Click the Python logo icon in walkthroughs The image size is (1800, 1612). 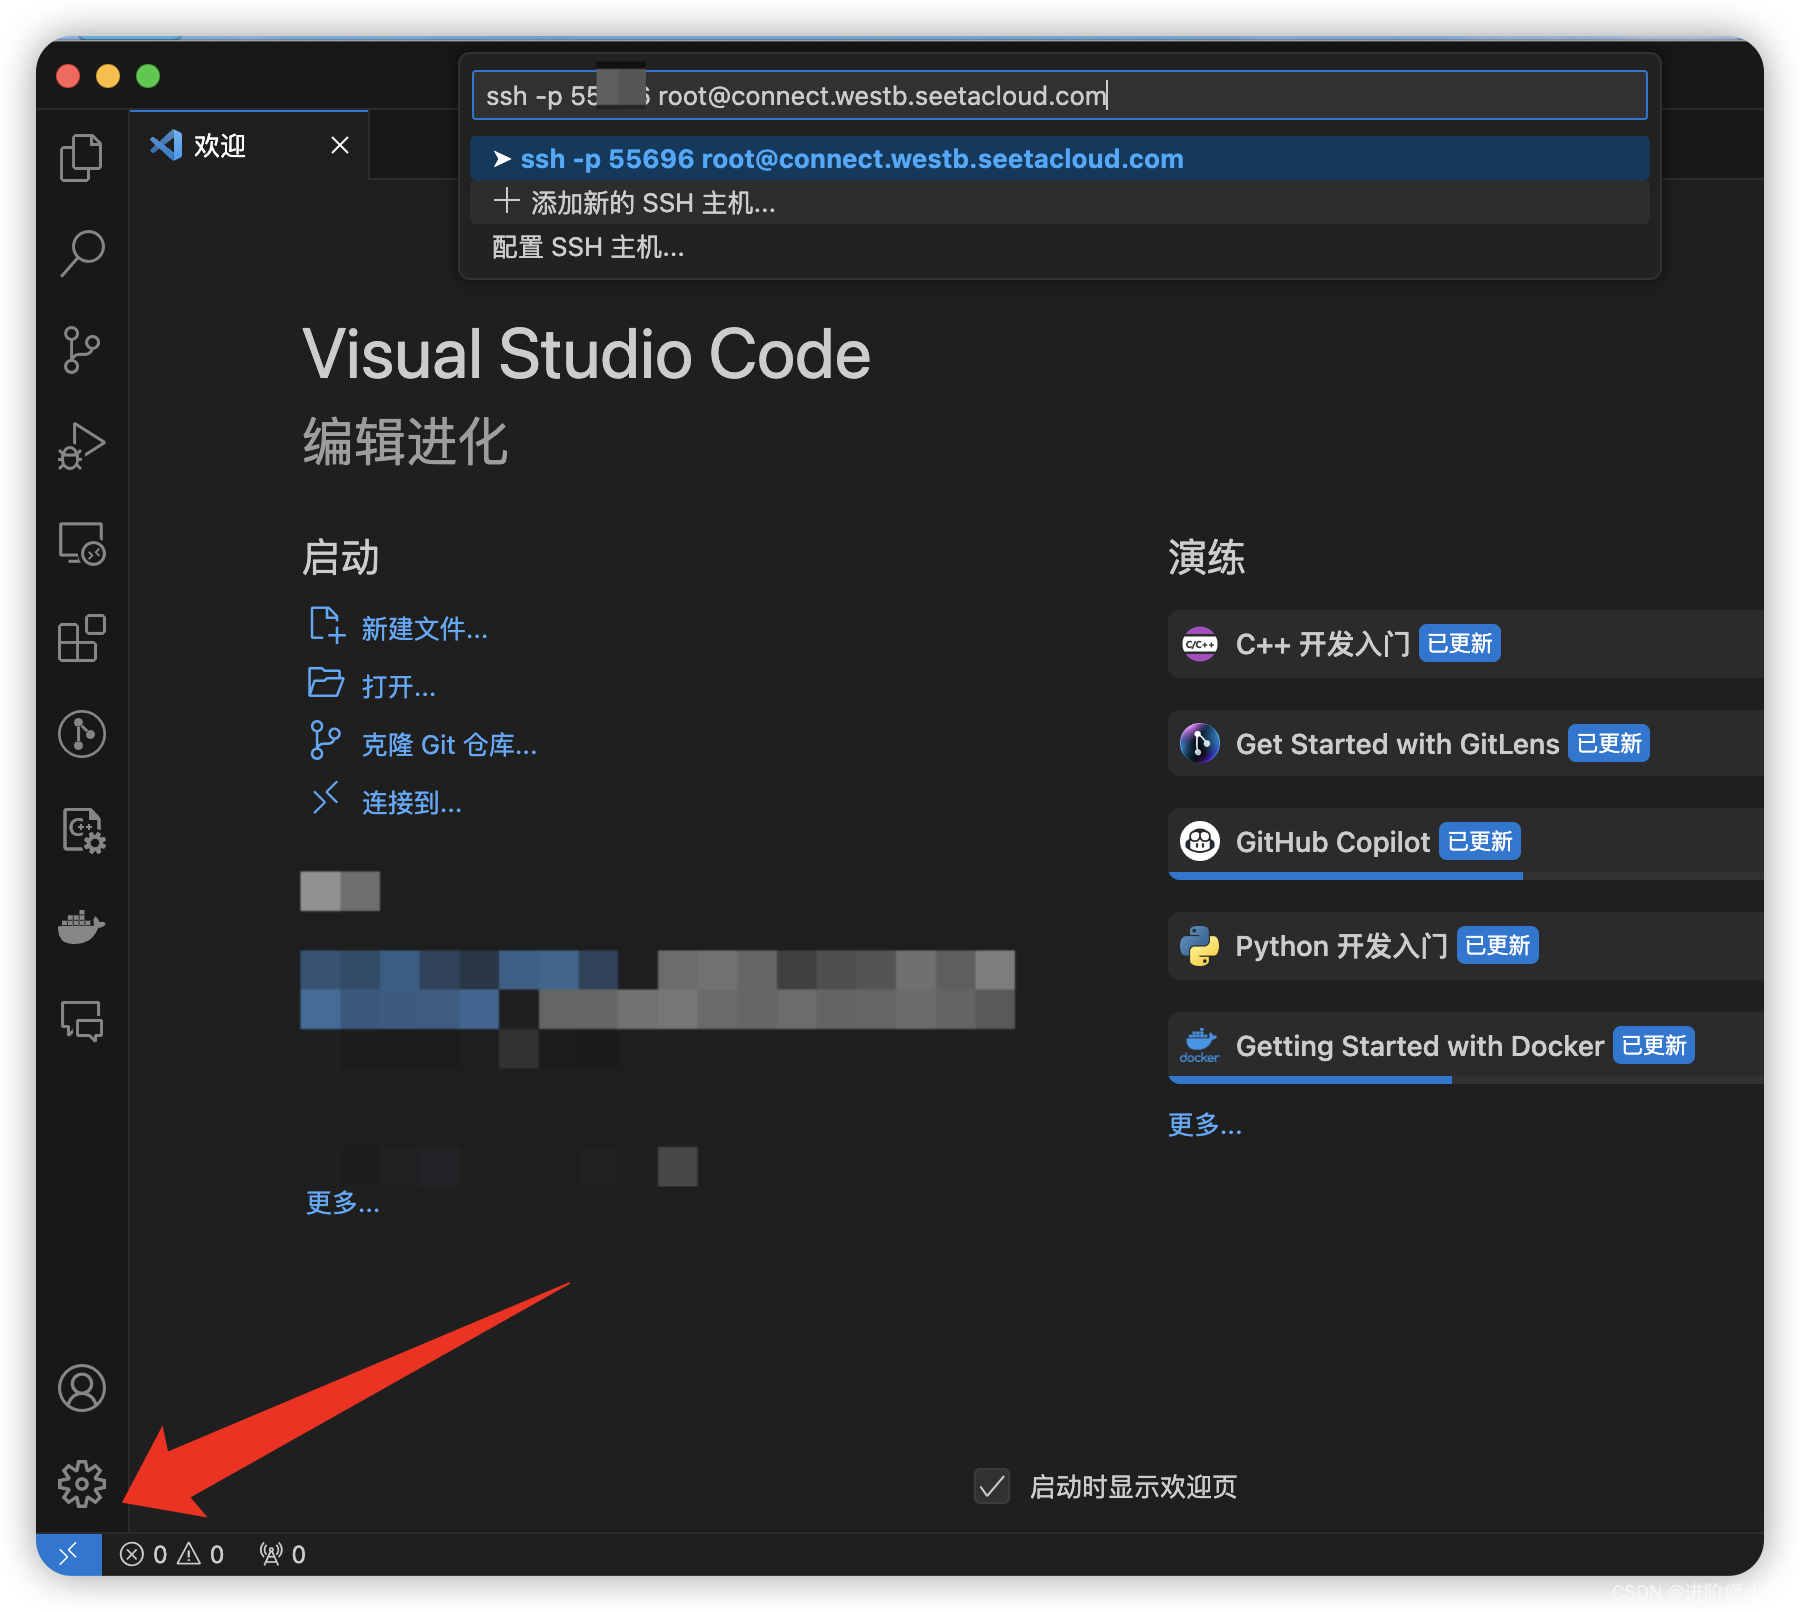[x=1200, y=945]
